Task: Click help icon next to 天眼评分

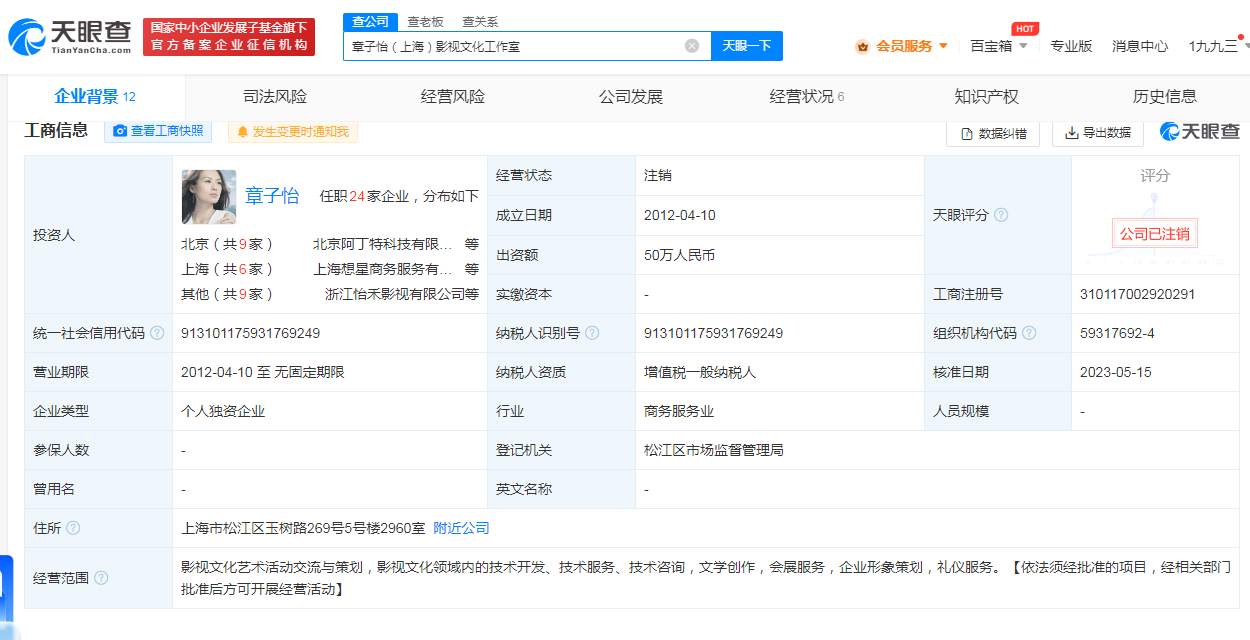Action: tap(1001, 215)
